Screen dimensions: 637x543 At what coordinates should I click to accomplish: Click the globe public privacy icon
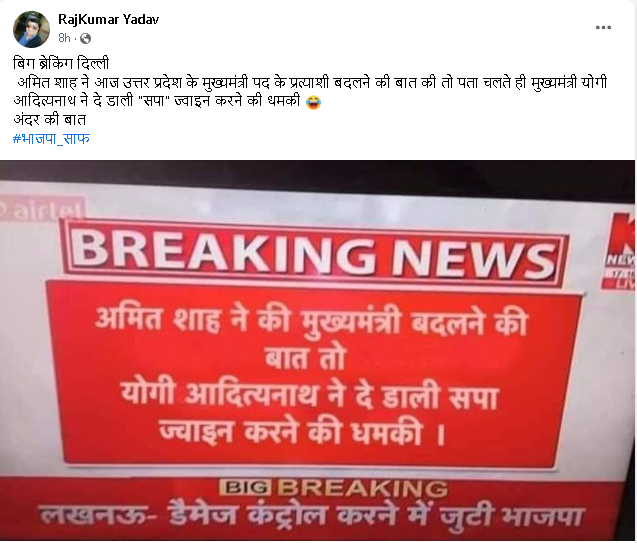[x=85, y=39]
